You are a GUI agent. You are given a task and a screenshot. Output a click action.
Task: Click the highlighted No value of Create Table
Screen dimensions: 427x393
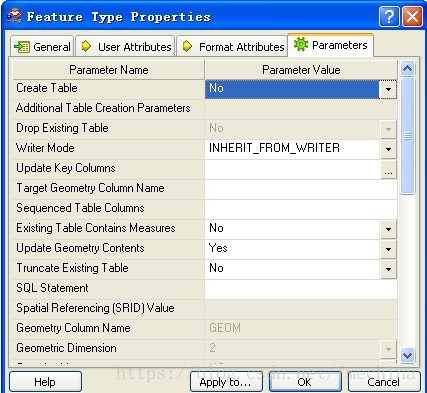coord(216,88)
